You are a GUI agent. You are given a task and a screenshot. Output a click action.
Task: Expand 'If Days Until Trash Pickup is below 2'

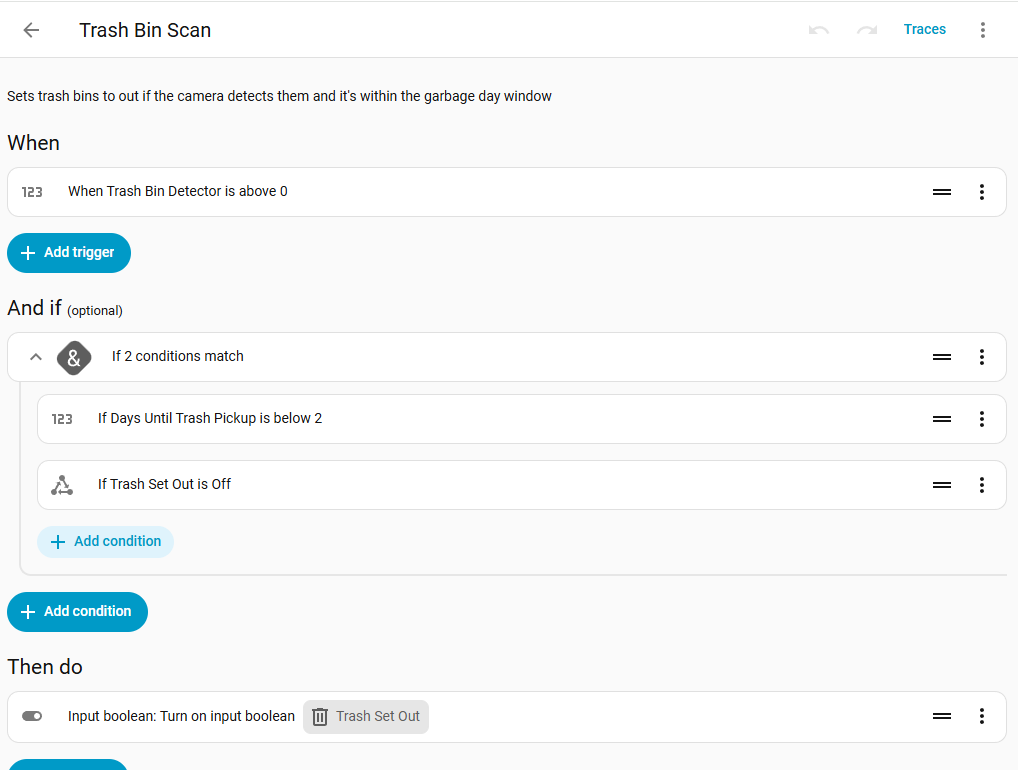tap(522, 419)
